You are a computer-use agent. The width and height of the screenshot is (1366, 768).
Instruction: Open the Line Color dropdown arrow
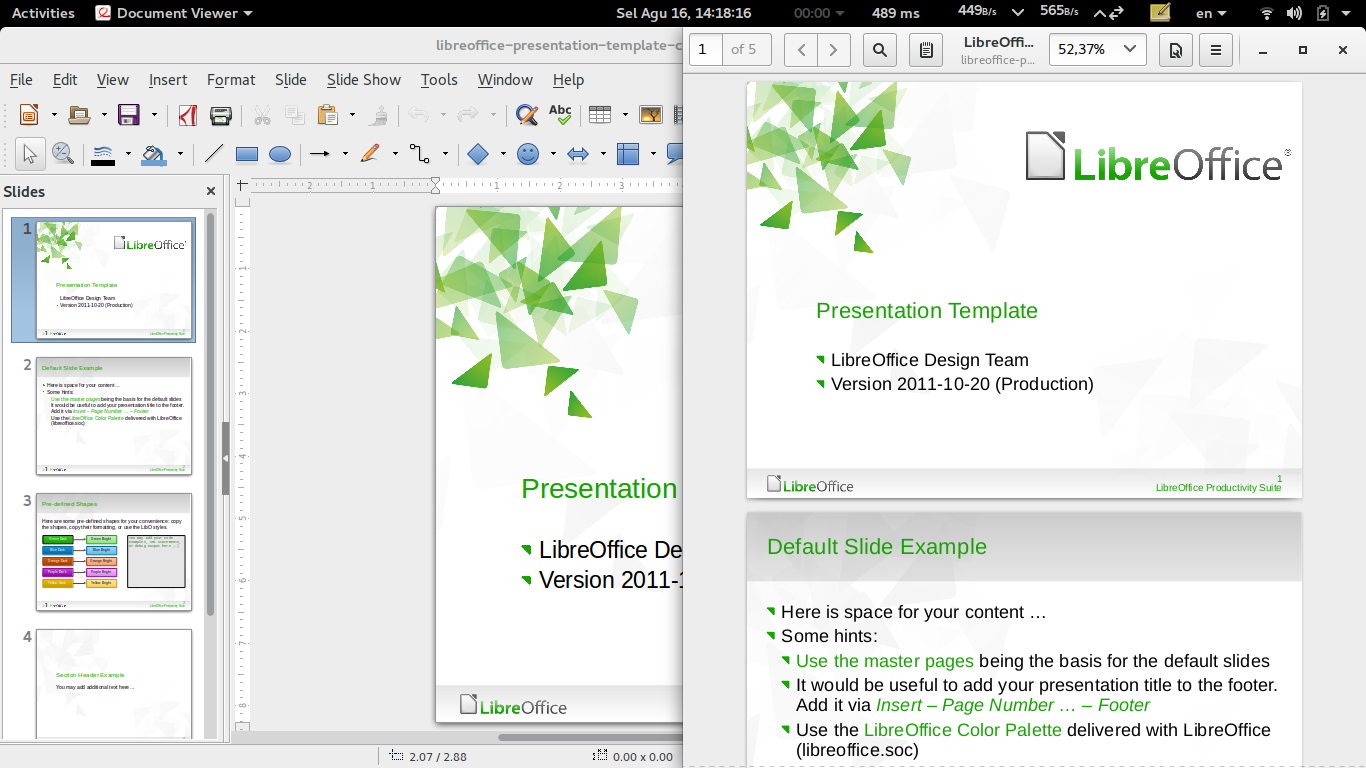coord(128,154)
